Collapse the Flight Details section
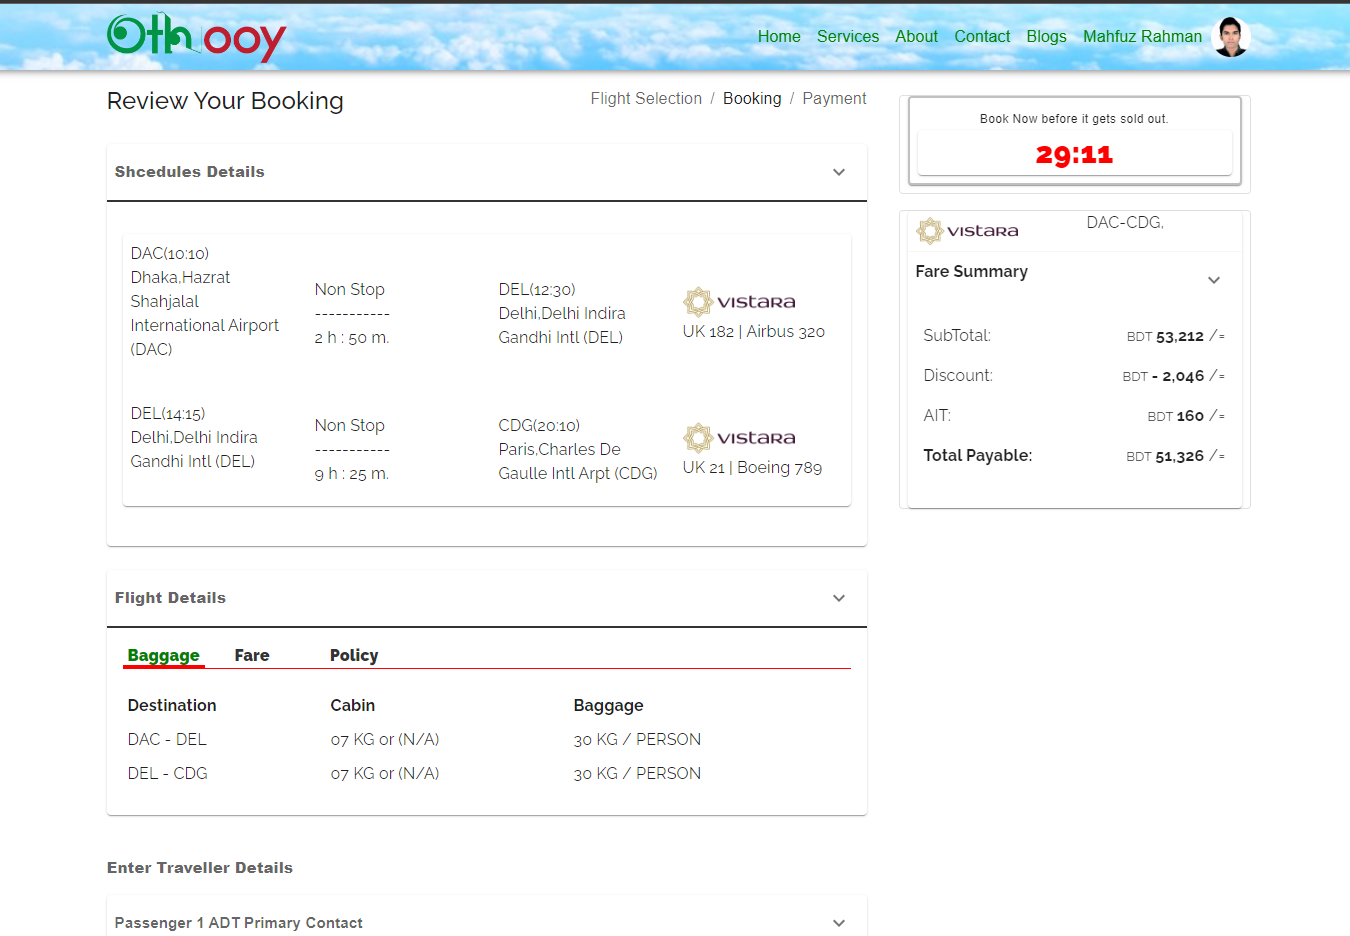The width and height of the screenshot is (1350, 936). point(838,598)
